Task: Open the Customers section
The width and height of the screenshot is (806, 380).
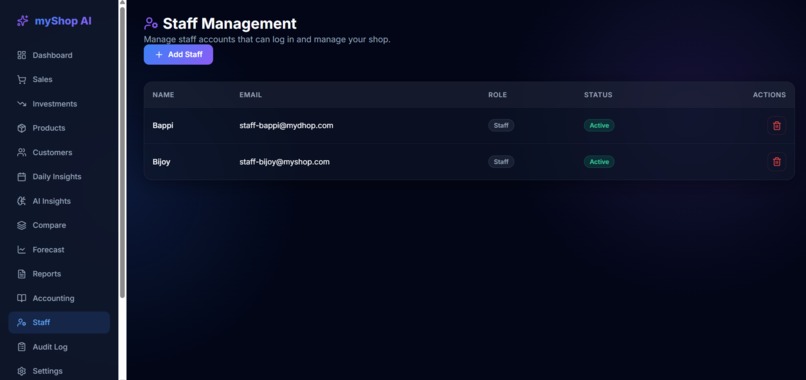Action: (59, 152)
